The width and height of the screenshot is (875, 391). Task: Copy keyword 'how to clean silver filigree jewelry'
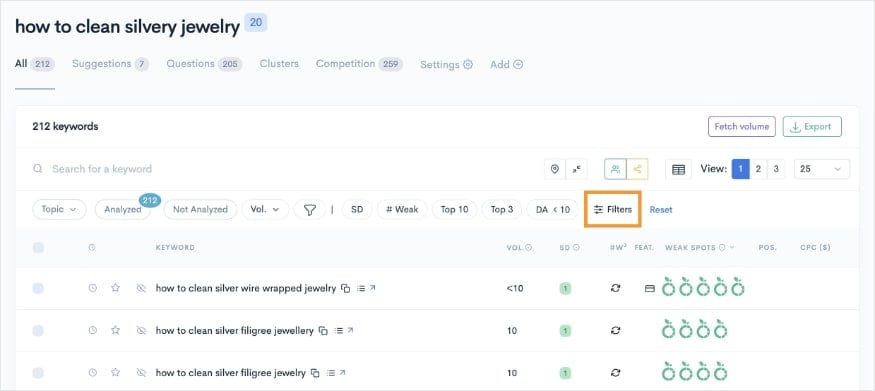tap(315, 373)
